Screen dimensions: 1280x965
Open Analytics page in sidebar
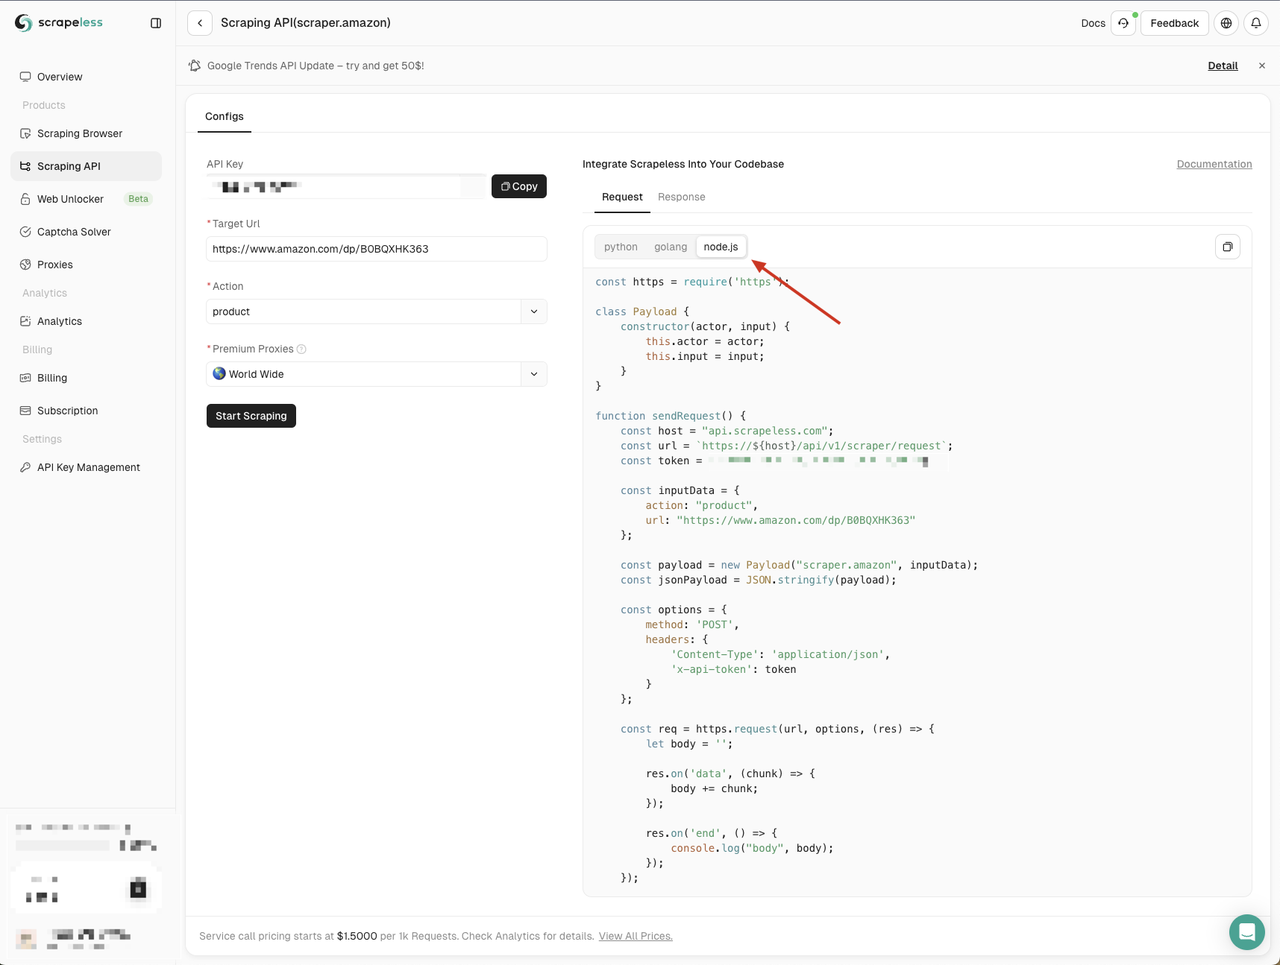coord(86,322)
